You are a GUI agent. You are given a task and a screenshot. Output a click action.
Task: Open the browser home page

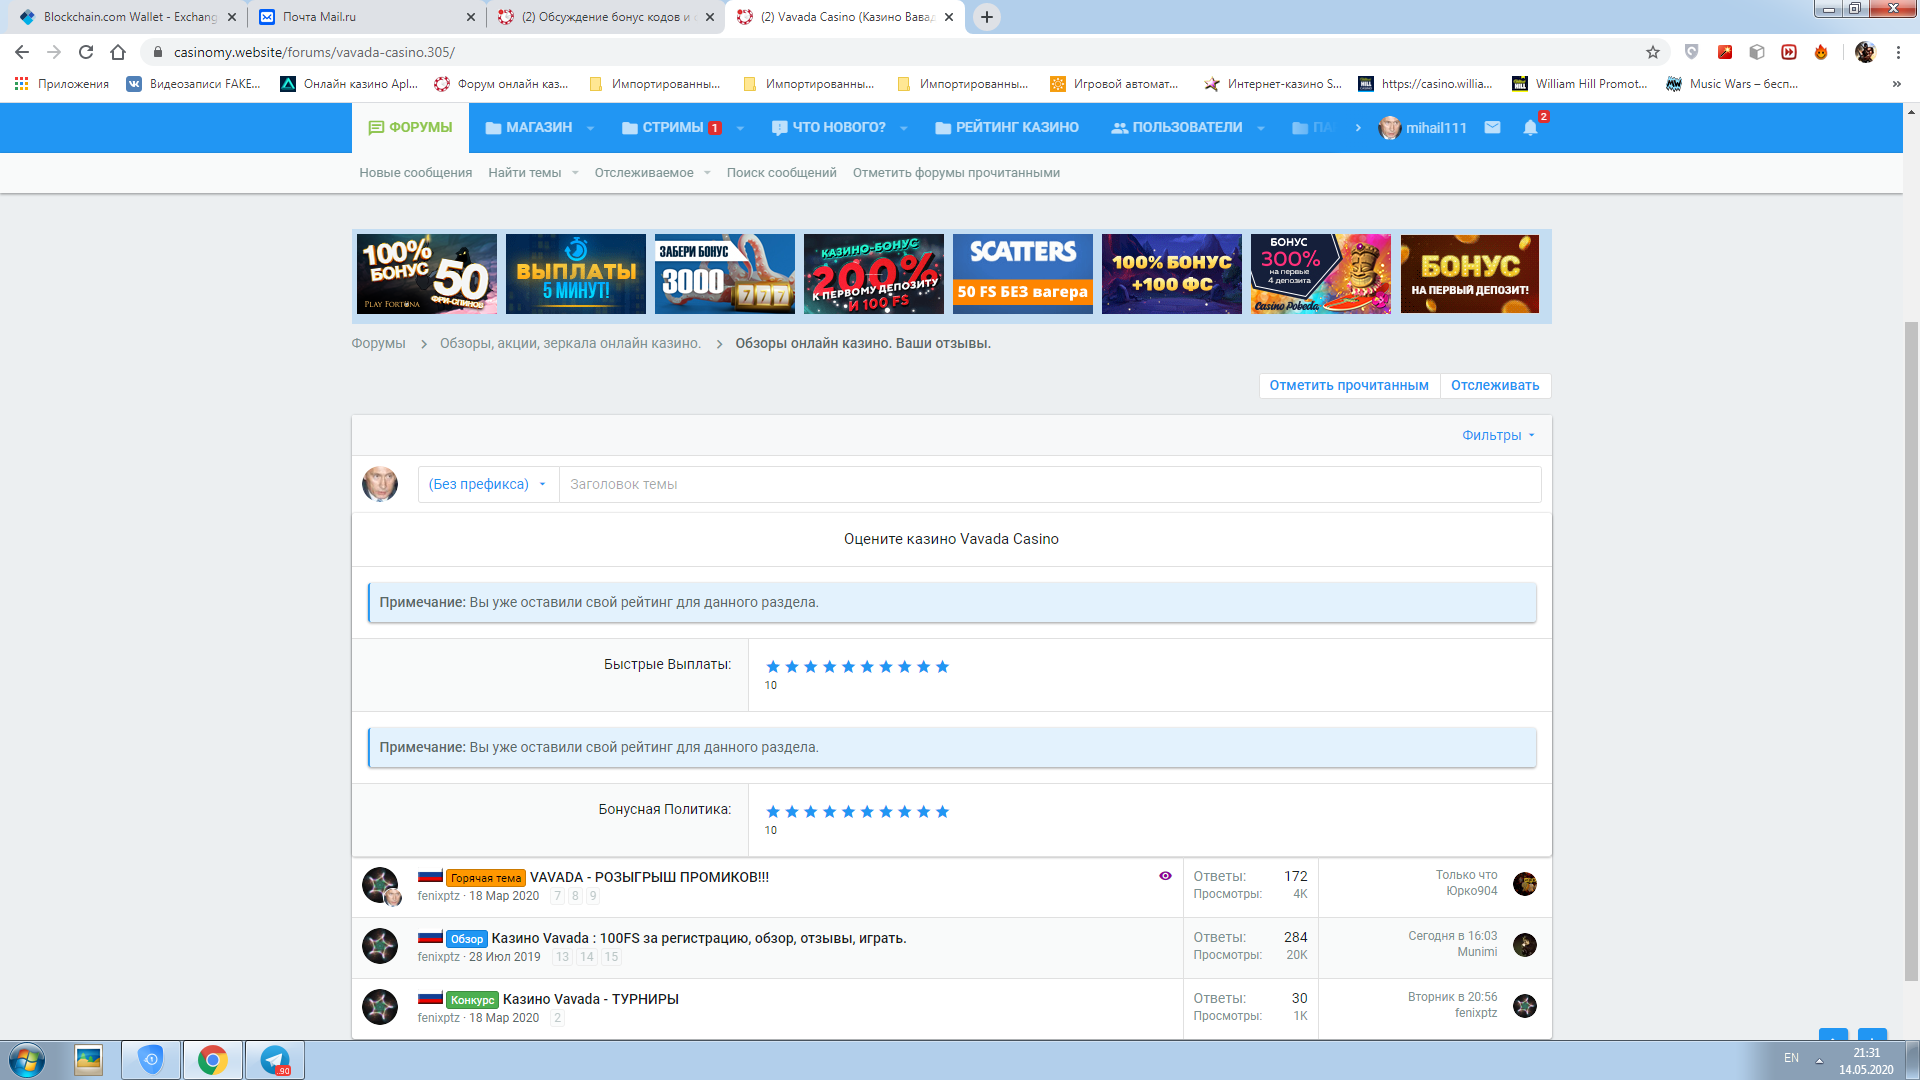(x=118, y=52)
